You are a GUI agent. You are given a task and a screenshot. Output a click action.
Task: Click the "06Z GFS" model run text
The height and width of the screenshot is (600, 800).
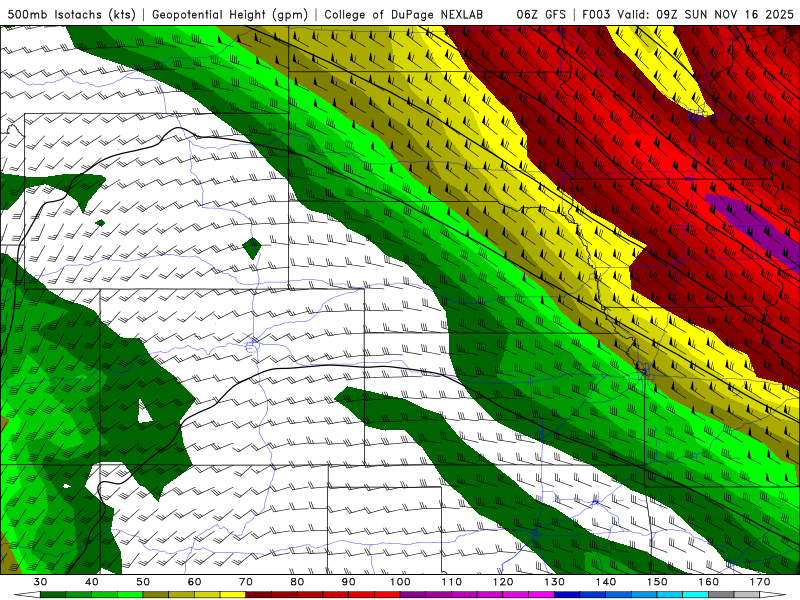click(541, 15)
